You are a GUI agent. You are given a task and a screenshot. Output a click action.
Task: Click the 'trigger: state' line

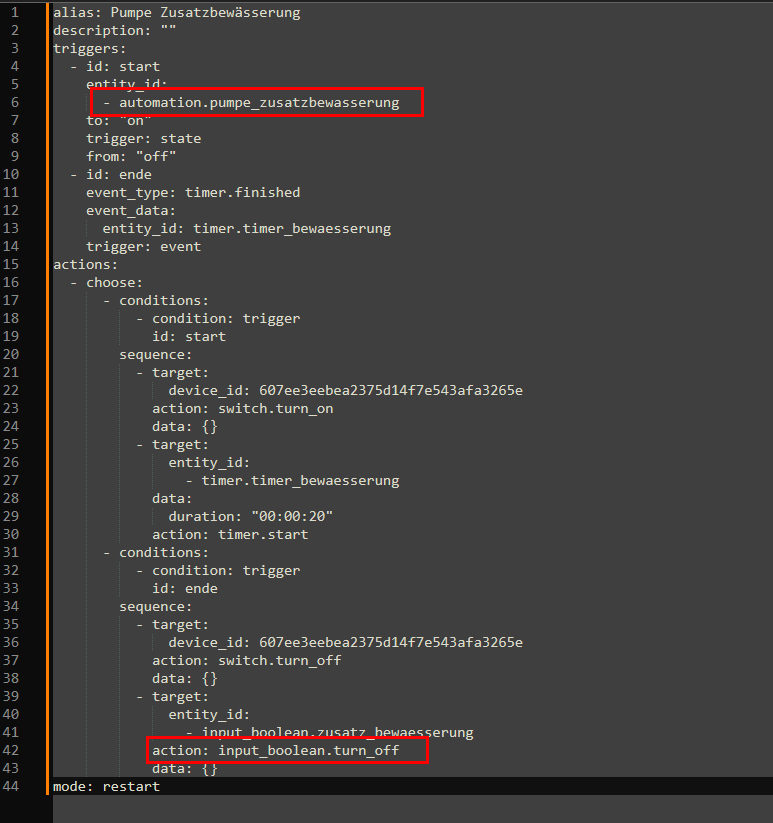click(143, 139)
